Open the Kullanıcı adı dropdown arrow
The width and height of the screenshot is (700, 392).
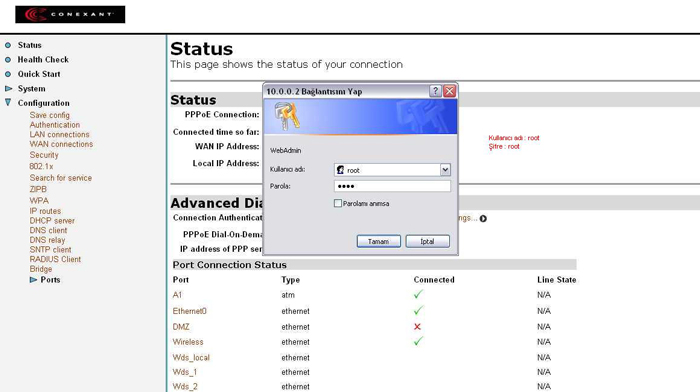click(445, 170)
